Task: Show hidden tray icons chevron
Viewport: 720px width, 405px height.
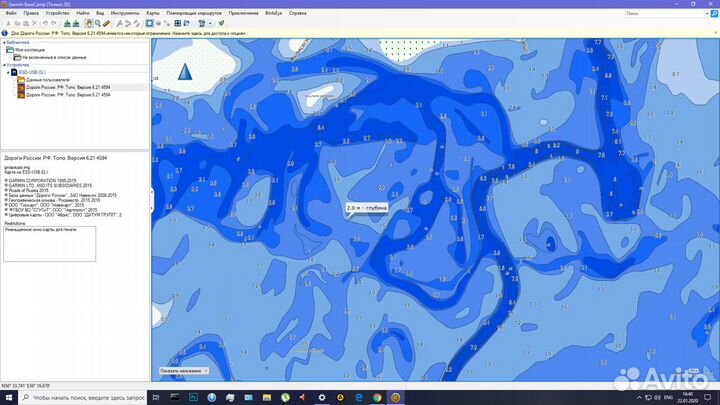Action: coord(639,397)
